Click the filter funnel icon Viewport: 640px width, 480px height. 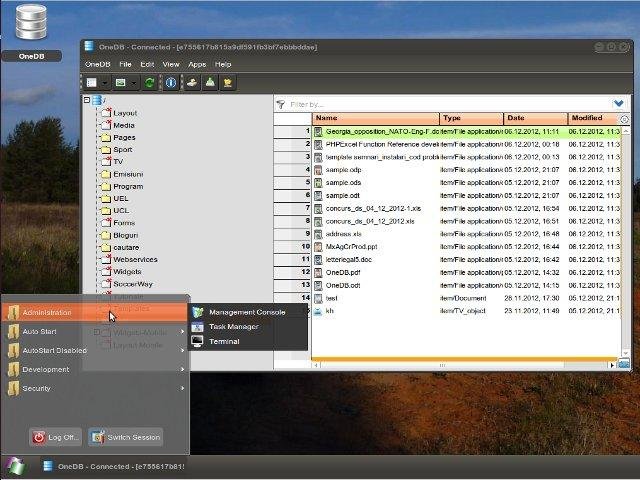(x=282, y=103)
